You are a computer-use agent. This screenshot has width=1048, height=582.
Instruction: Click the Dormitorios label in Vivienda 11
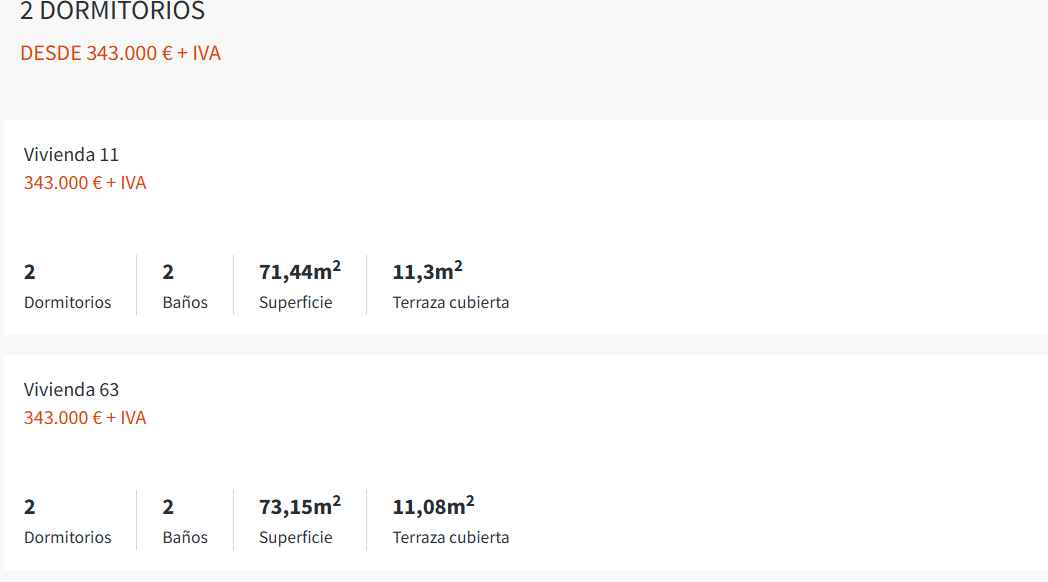pyautogui.click(x=67, y=302)
